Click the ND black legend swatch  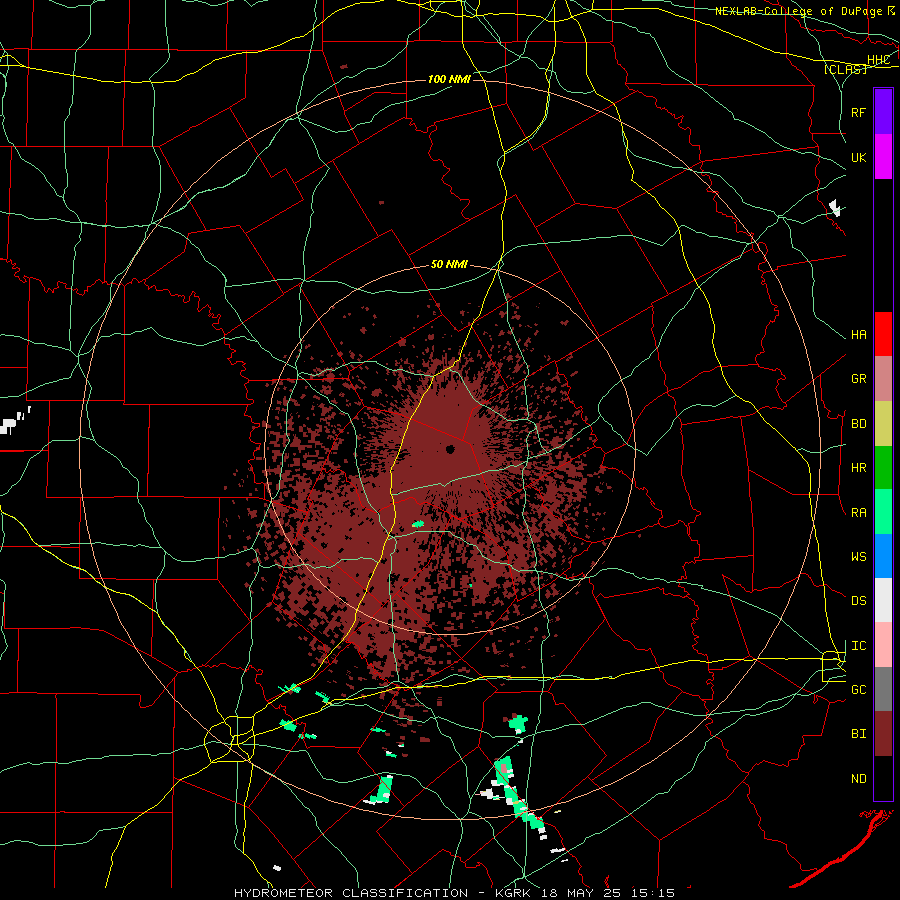(883, 778)
